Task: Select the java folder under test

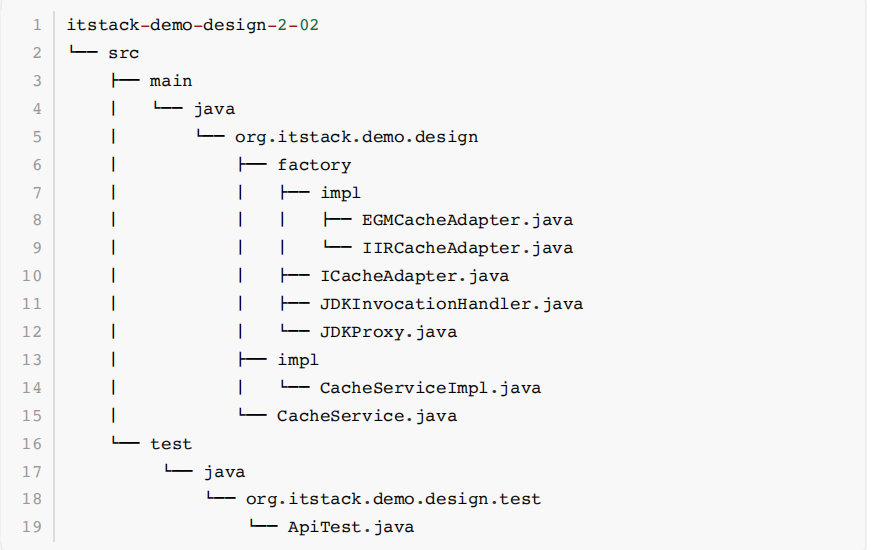Action: tap(224, 471)
